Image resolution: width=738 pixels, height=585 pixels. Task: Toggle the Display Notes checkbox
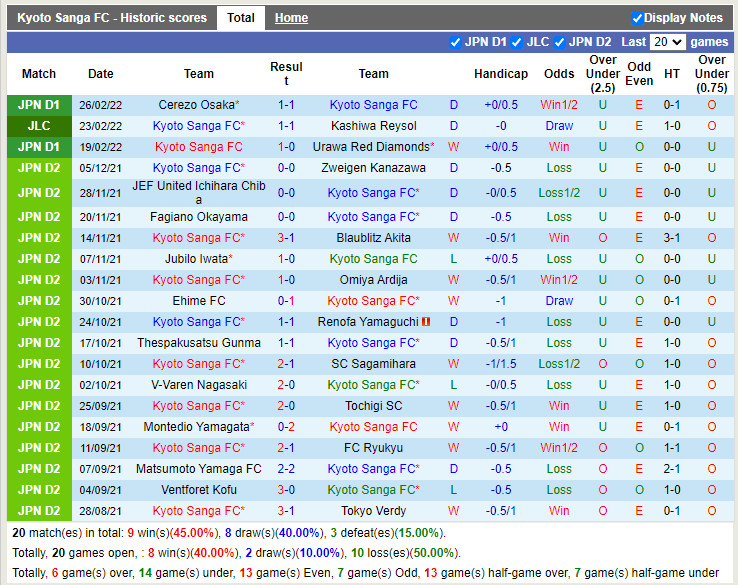coord(637,18)
